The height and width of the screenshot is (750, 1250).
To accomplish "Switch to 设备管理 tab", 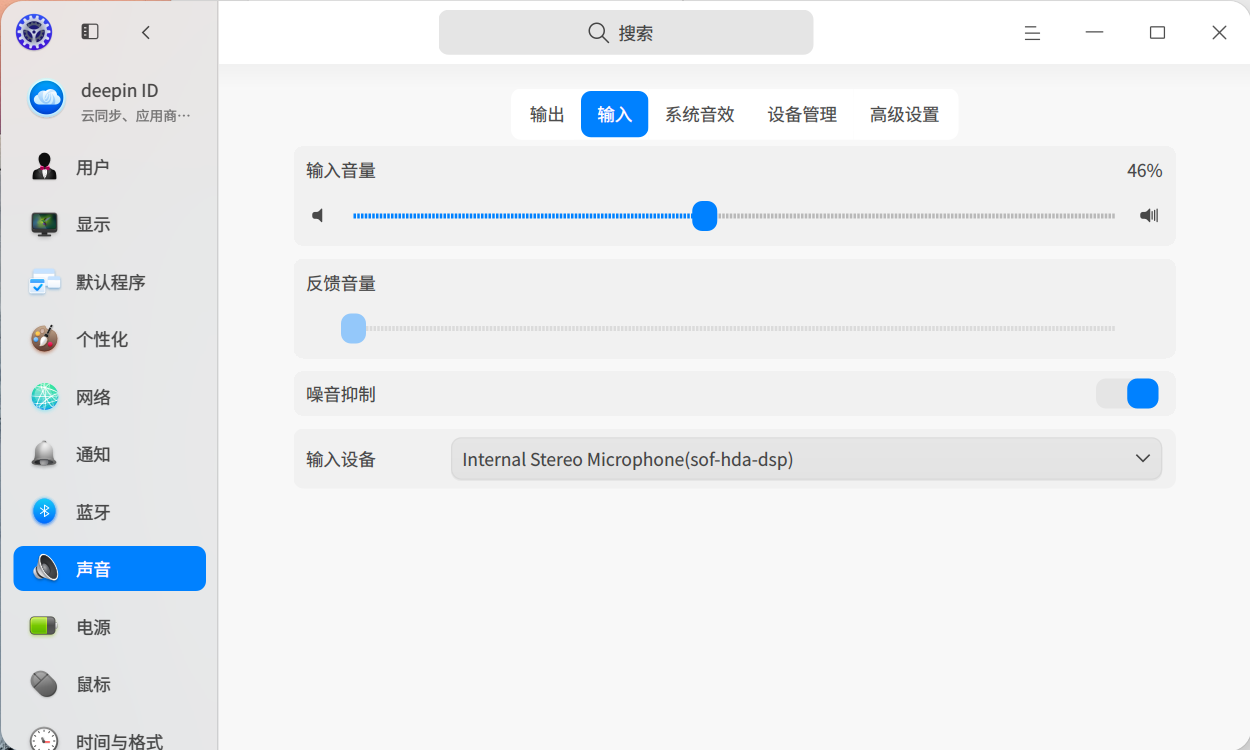I will [802, 114].
